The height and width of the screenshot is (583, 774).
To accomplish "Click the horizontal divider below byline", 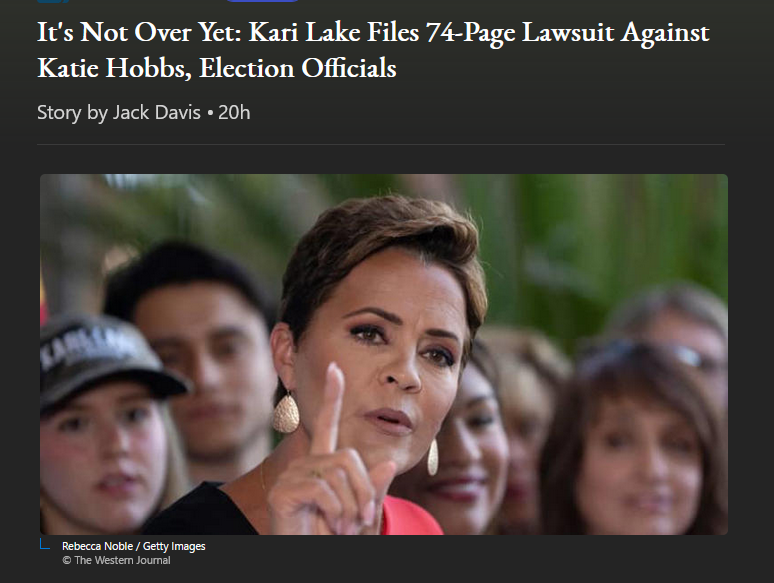I will (381, 144).
